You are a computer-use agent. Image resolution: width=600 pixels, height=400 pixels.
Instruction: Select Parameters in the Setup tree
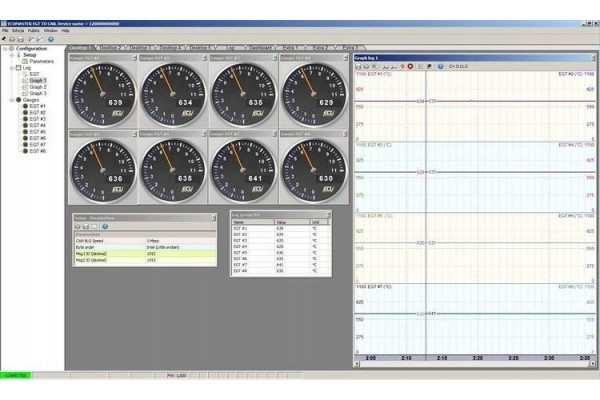point(41,61)
